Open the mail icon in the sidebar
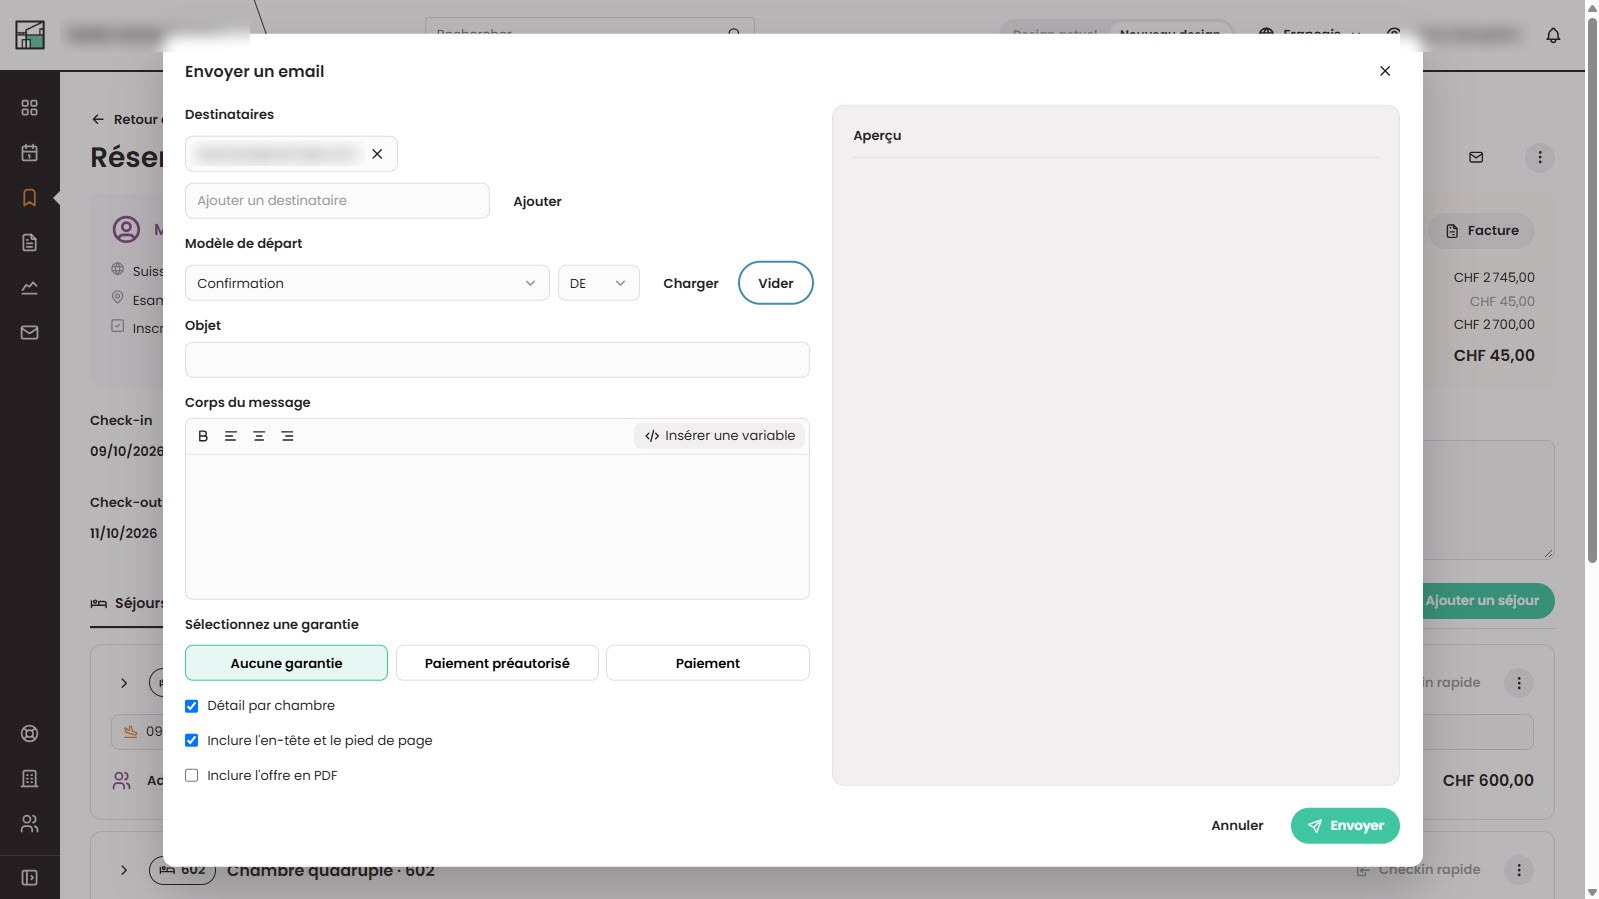The width and height of the screenshot is (1599, 899). point(30,333)
